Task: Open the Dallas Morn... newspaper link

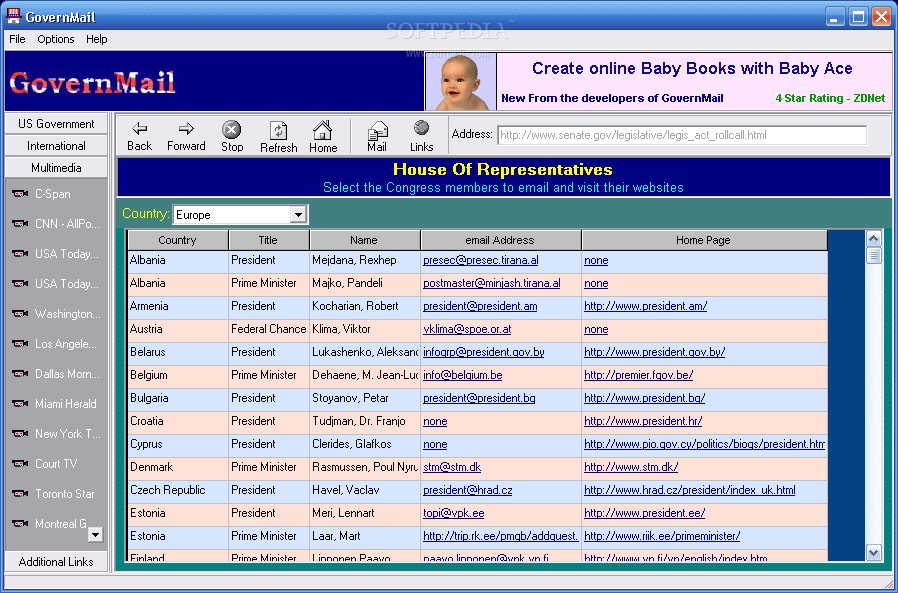Action: [56, 374]
